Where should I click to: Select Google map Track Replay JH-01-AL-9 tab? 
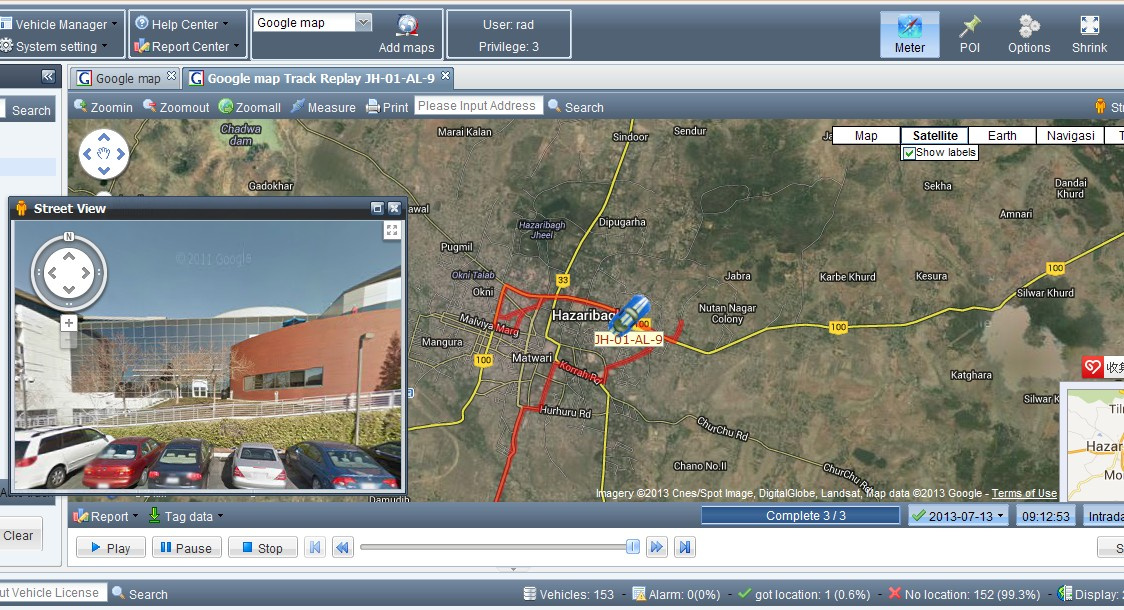coord(320,78)
